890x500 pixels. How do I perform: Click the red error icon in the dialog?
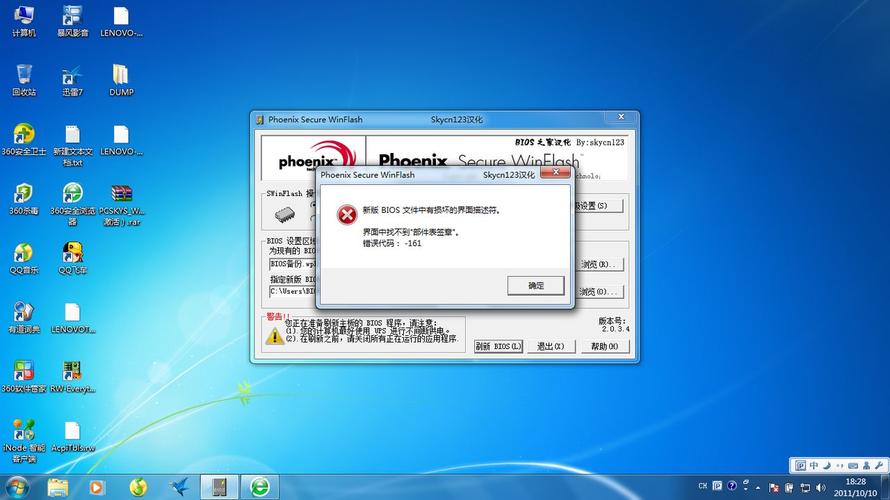pyautogui.click(x=347, y=215)
